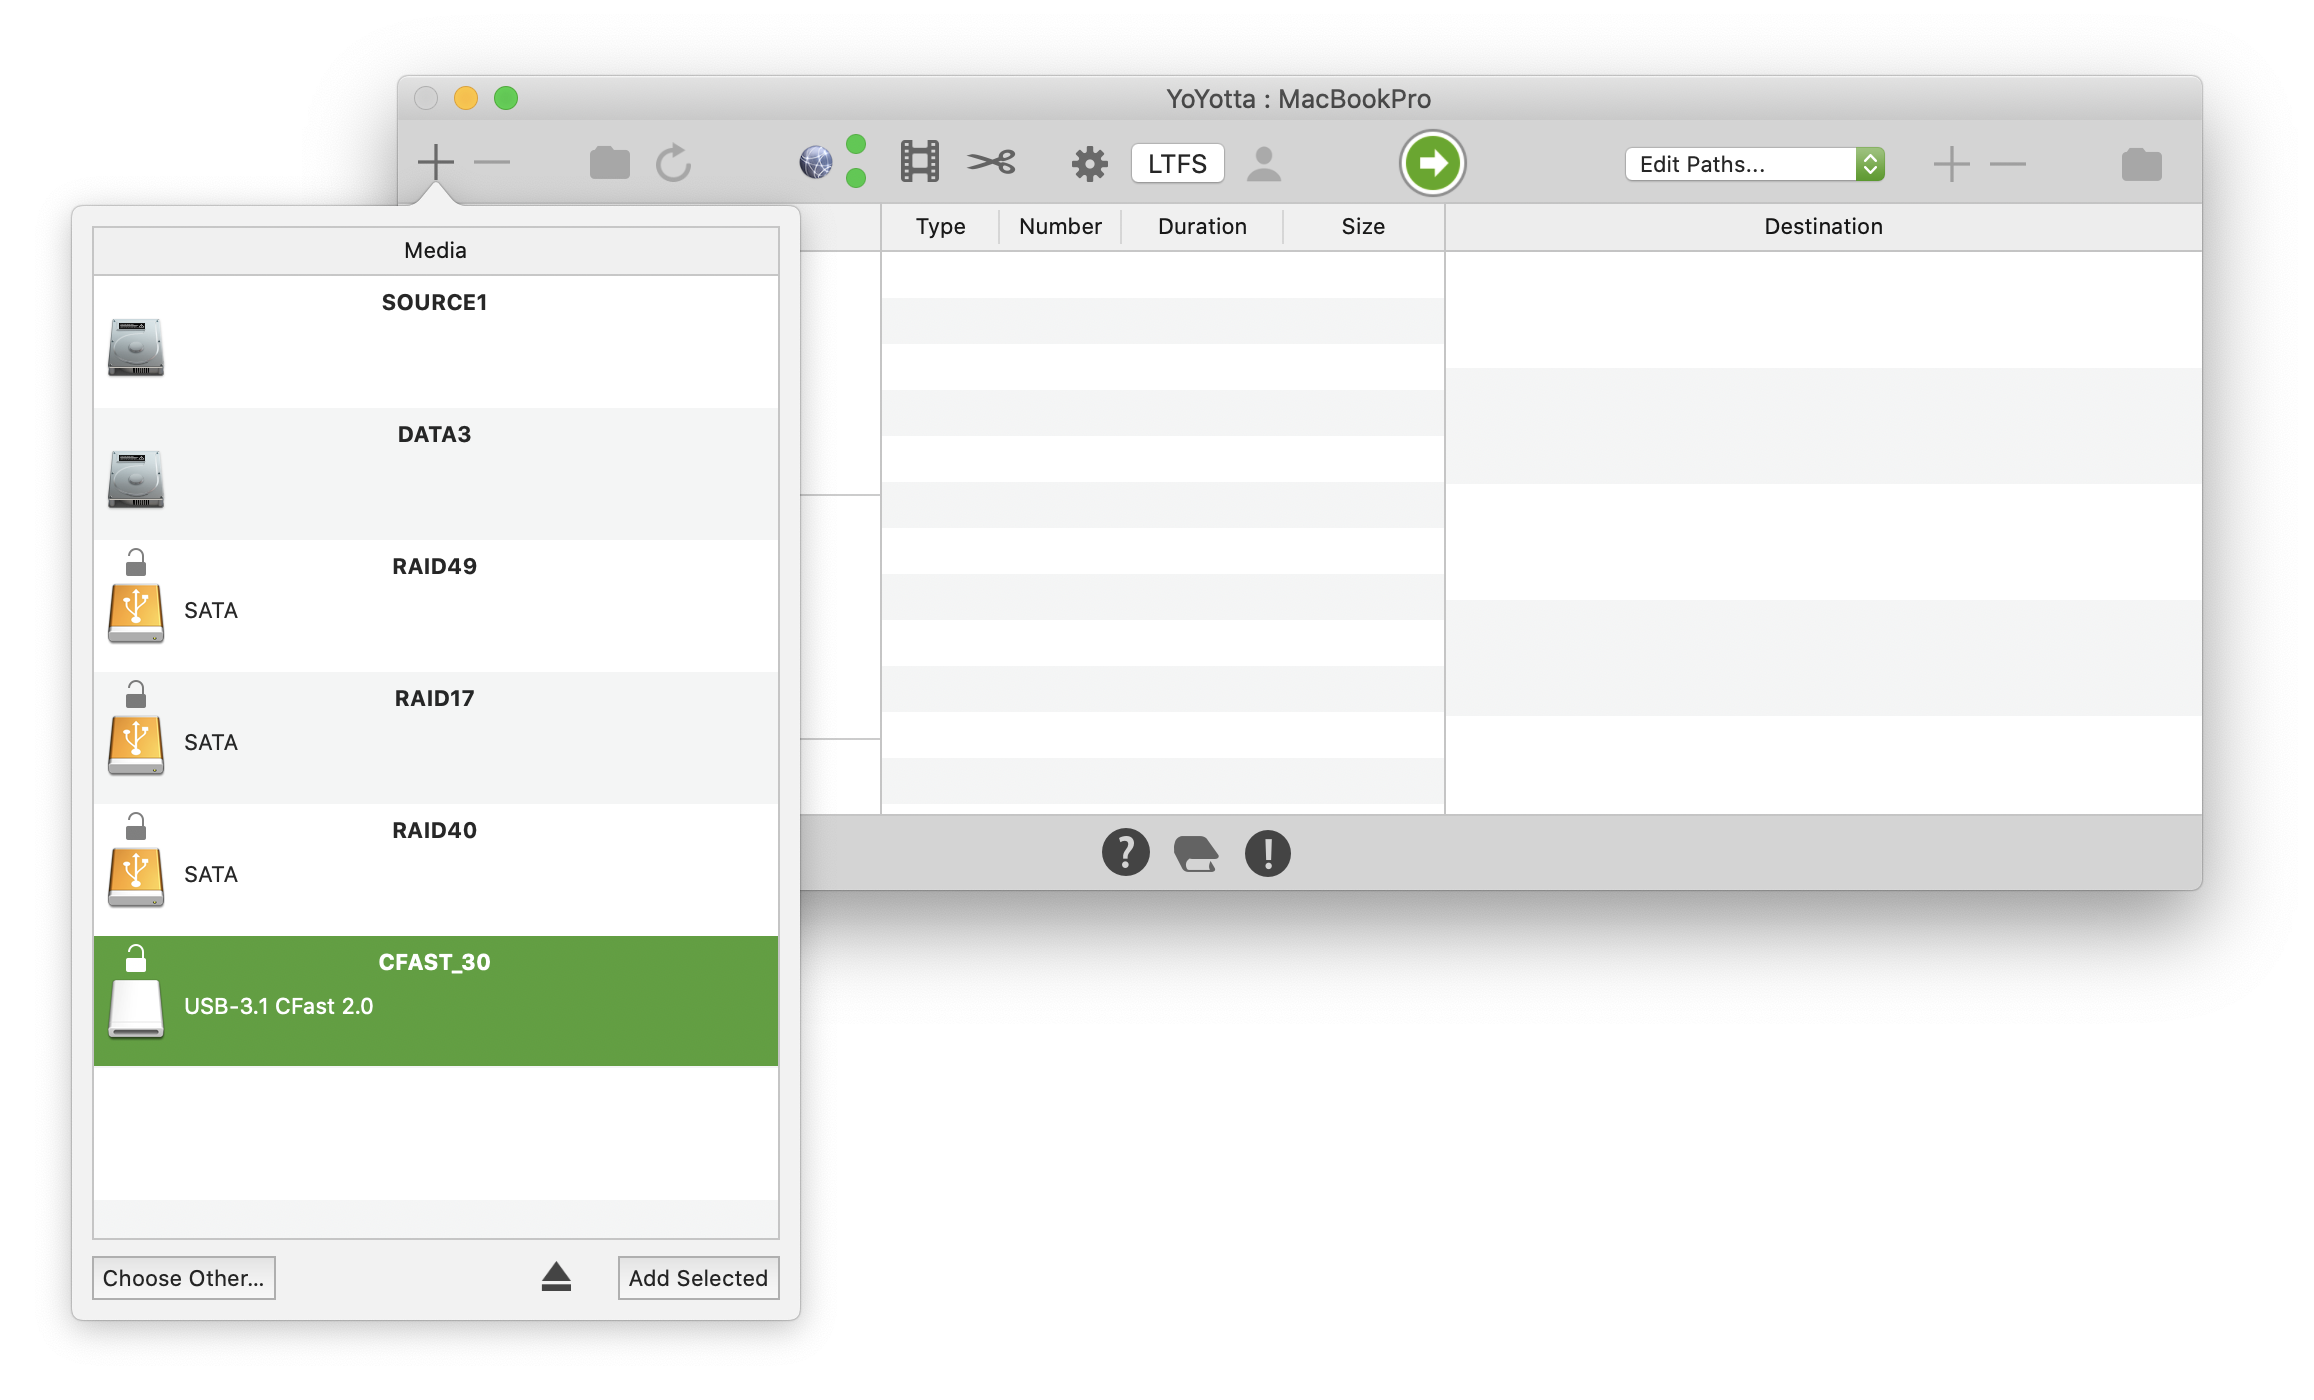Select the CFAST_30 card row
The image size is (2314, 1400).
pyautogui.click(x=435, y=1001)
